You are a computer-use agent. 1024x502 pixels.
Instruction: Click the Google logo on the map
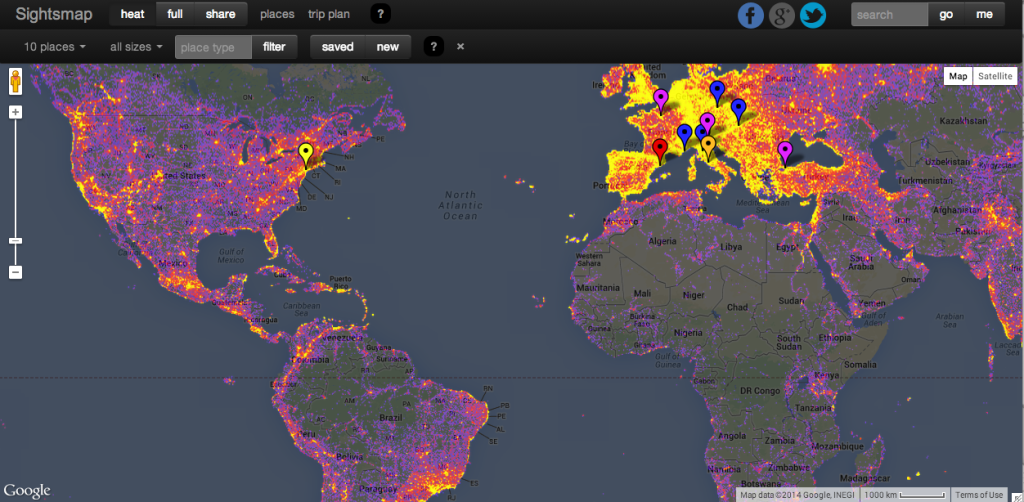tap(27, 490)
